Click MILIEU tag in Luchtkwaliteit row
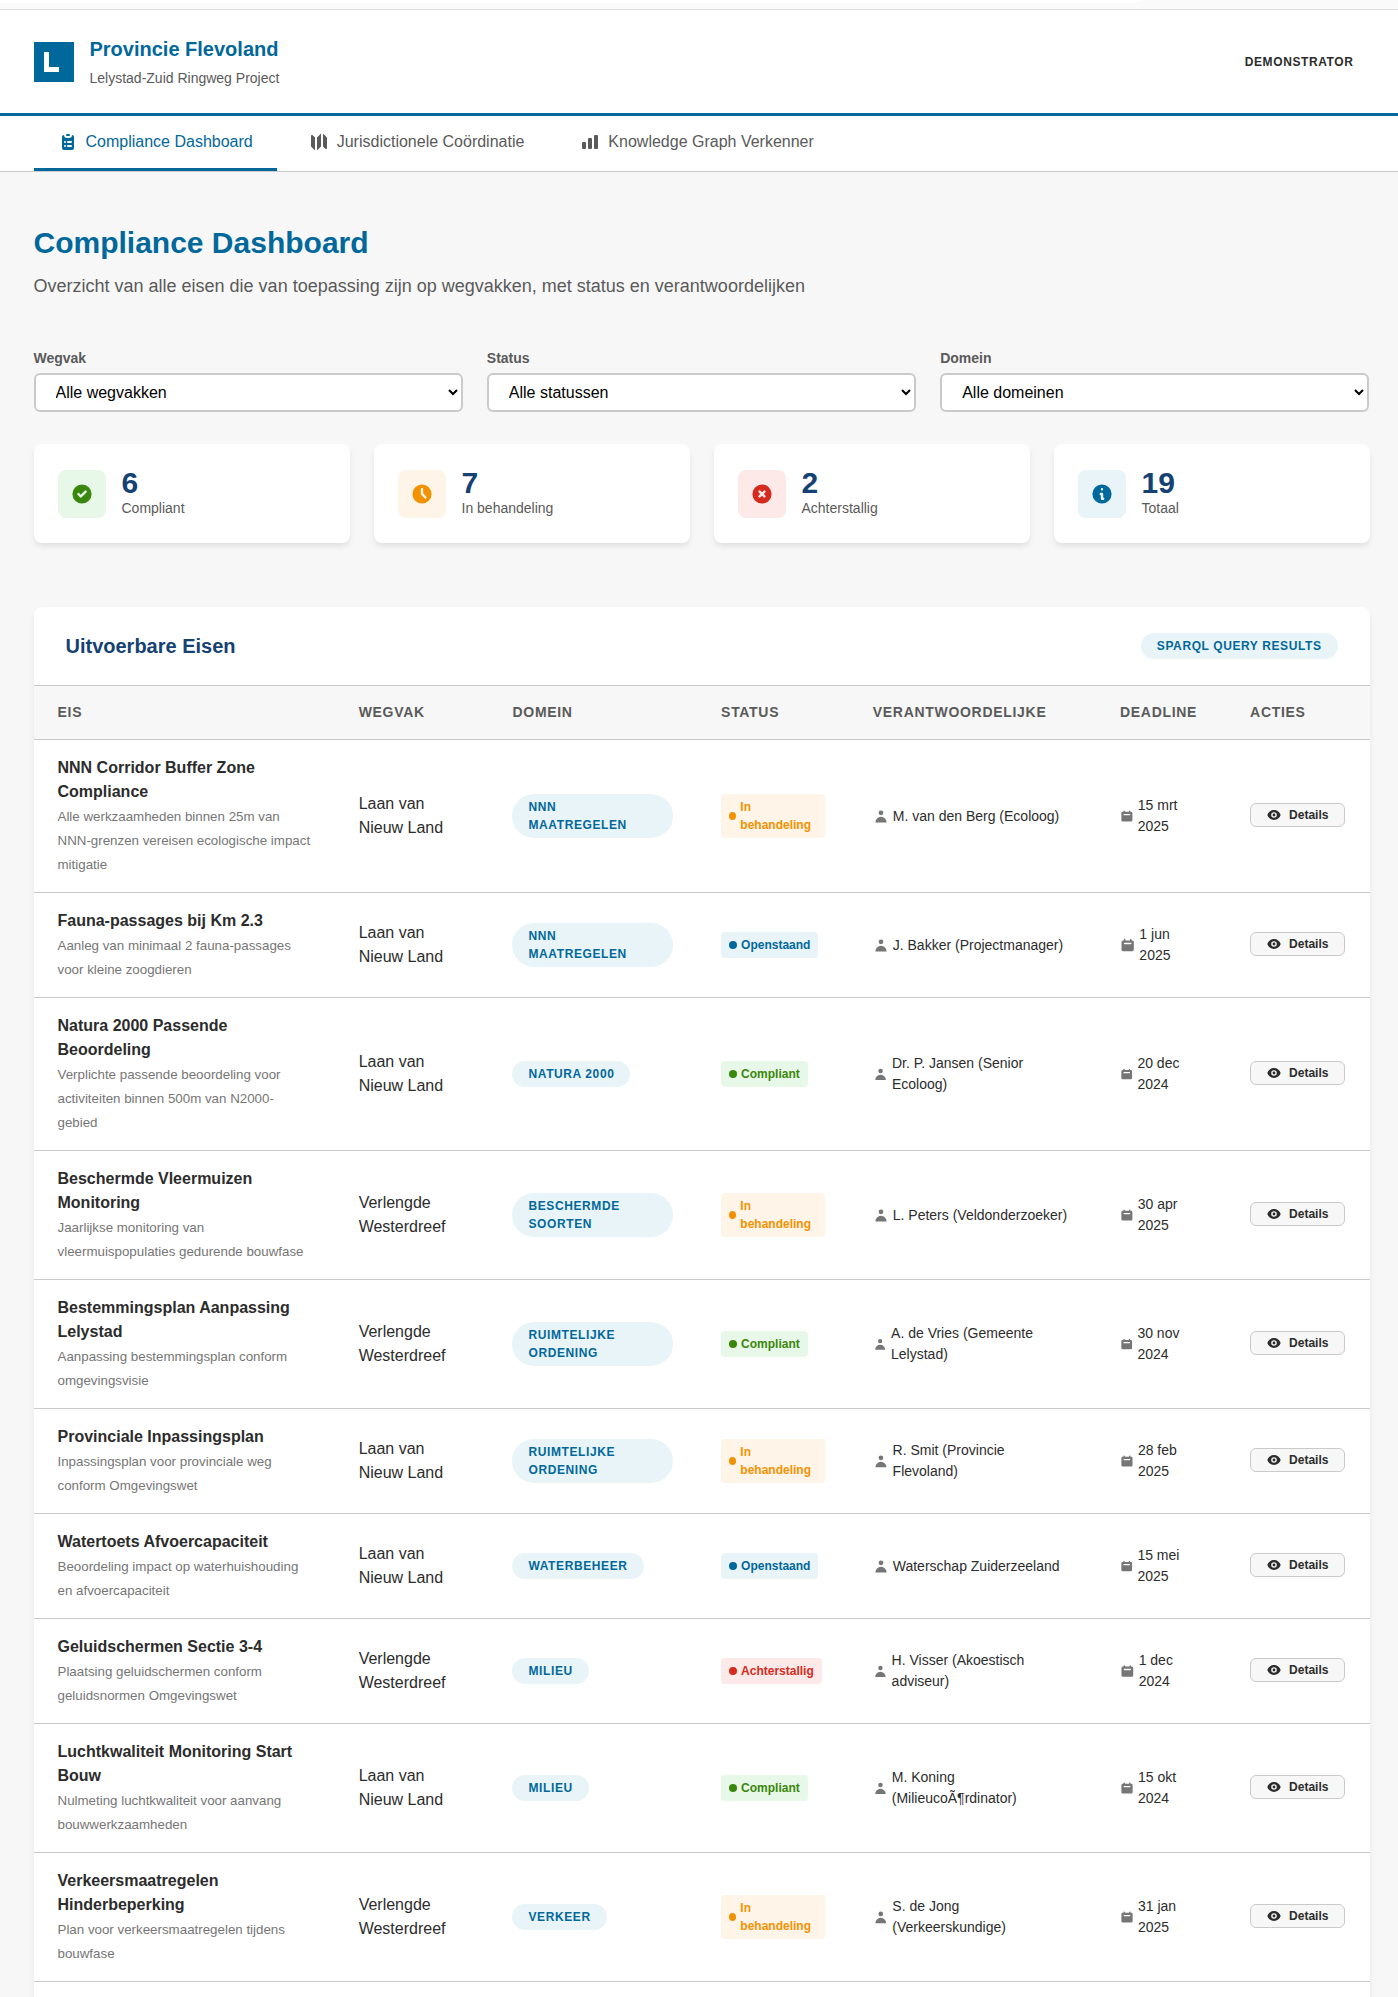The image size is (1398, 1997). coord(551,1788)
